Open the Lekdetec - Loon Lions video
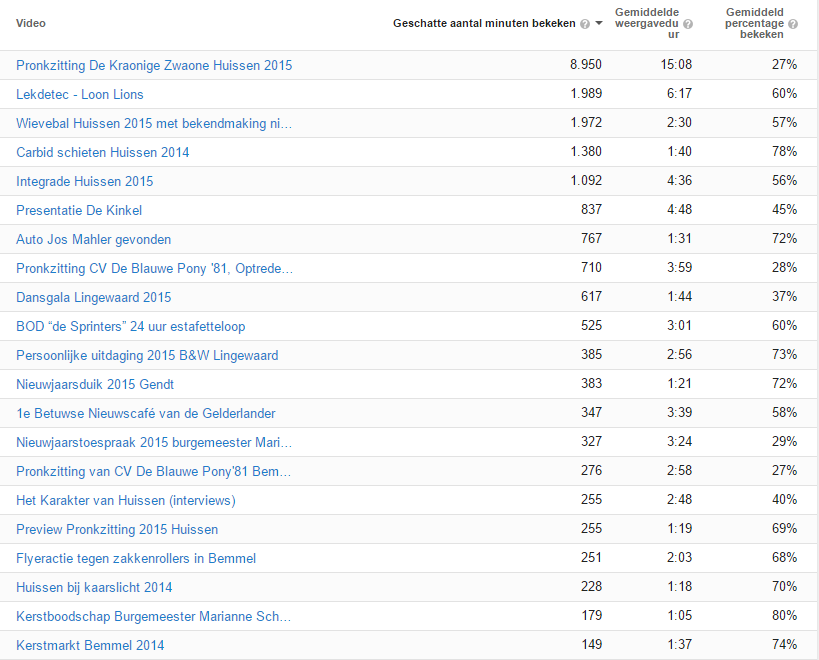The height and width of the screenshot is (660, 819). tap(80, 94)
